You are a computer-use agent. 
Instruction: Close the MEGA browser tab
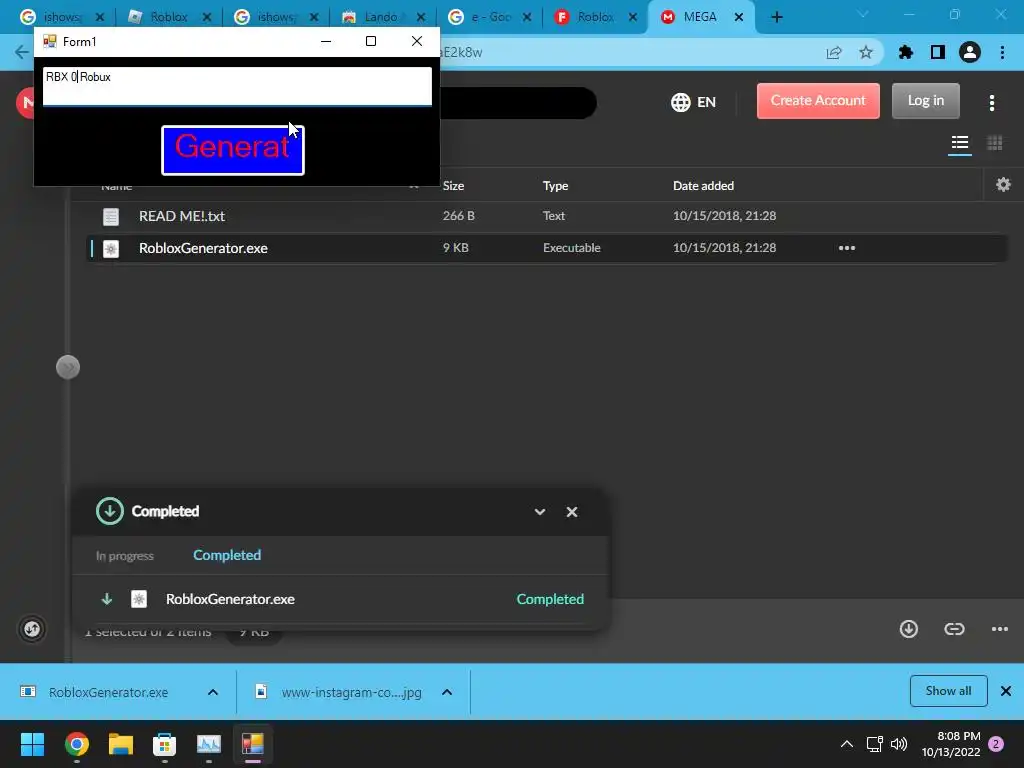tap(739, 17)
